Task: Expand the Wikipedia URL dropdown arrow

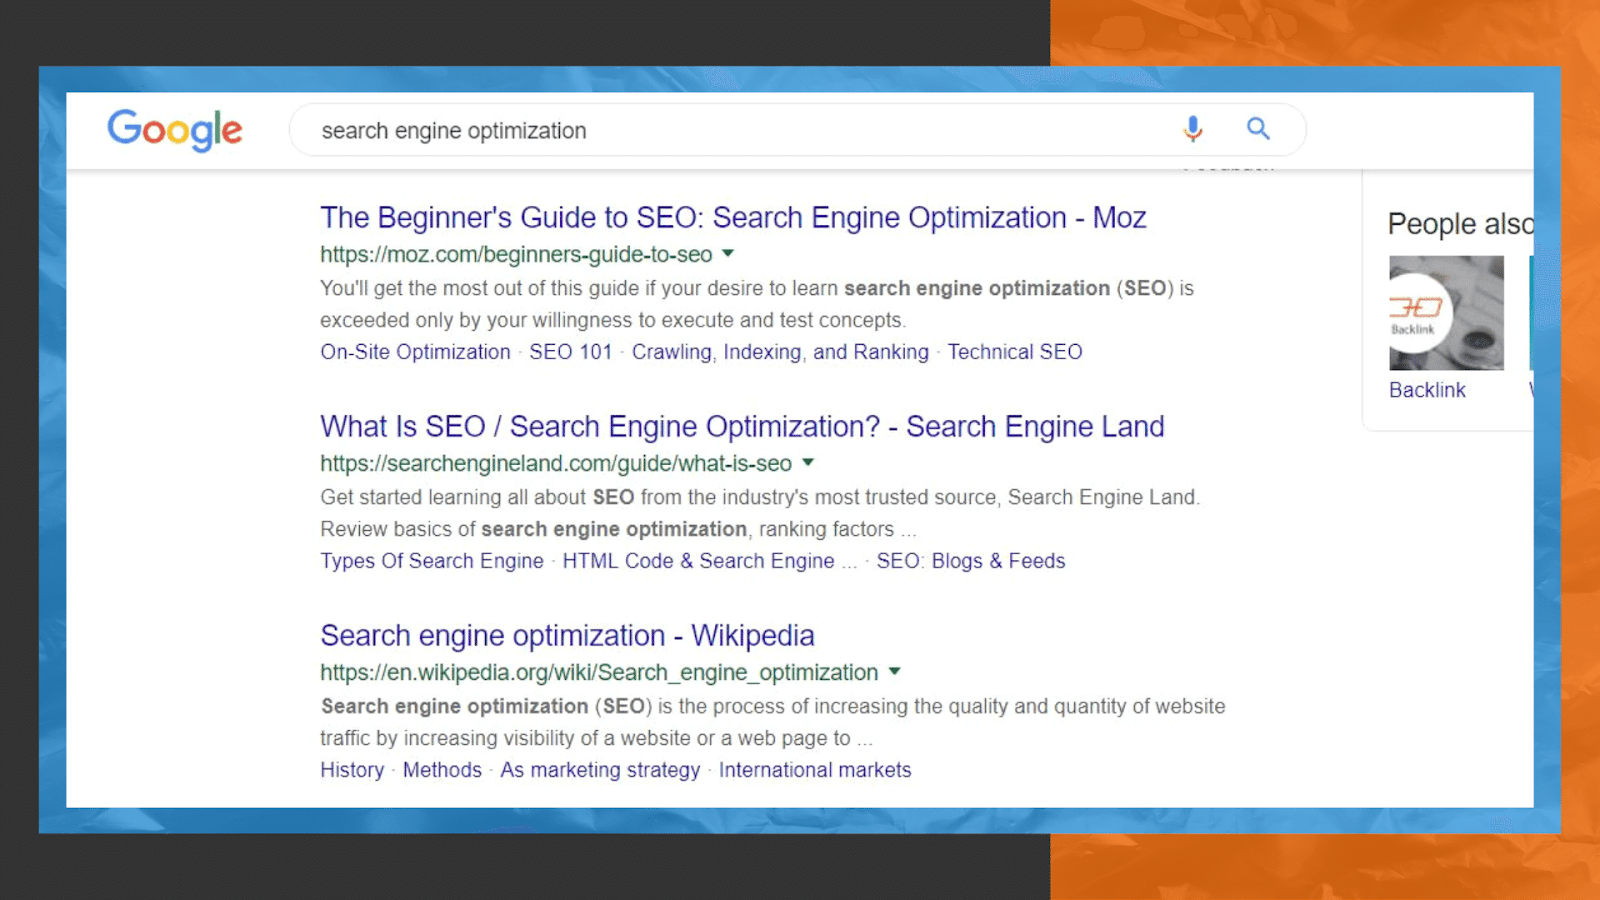Action: 895,672
